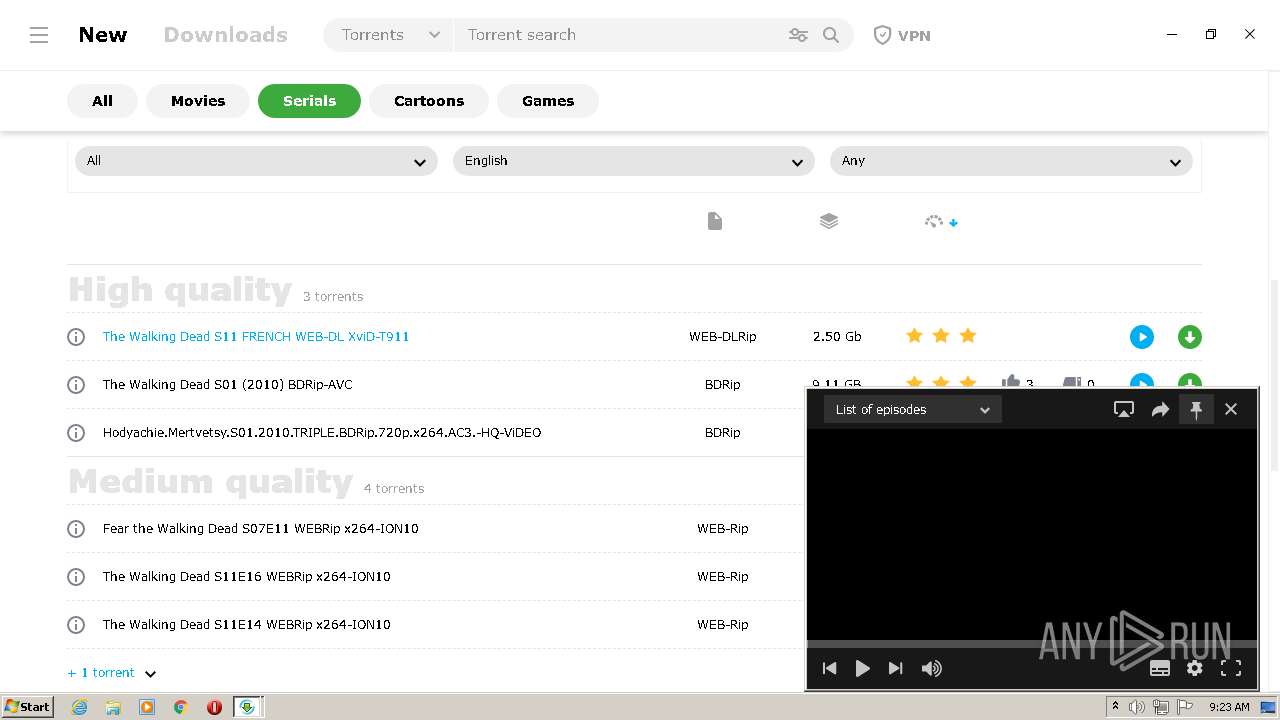Launch Opera browser from taskbar

coord(214,707)
